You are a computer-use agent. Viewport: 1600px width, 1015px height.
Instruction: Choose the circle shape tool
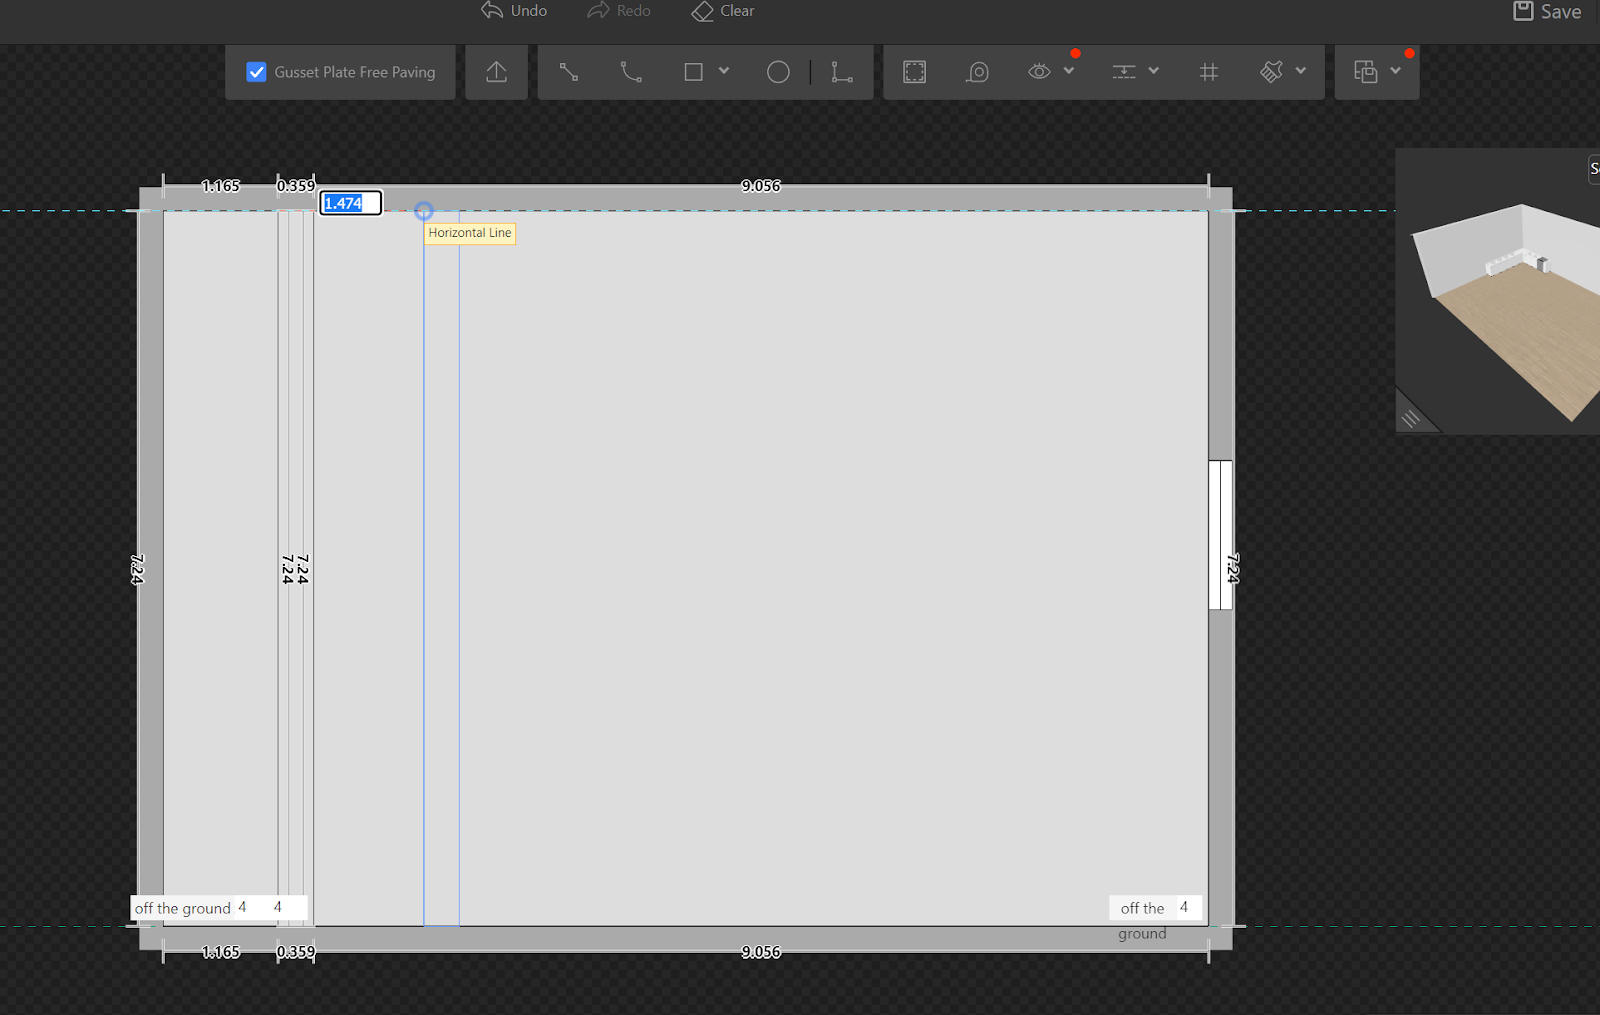pos(778,72)
